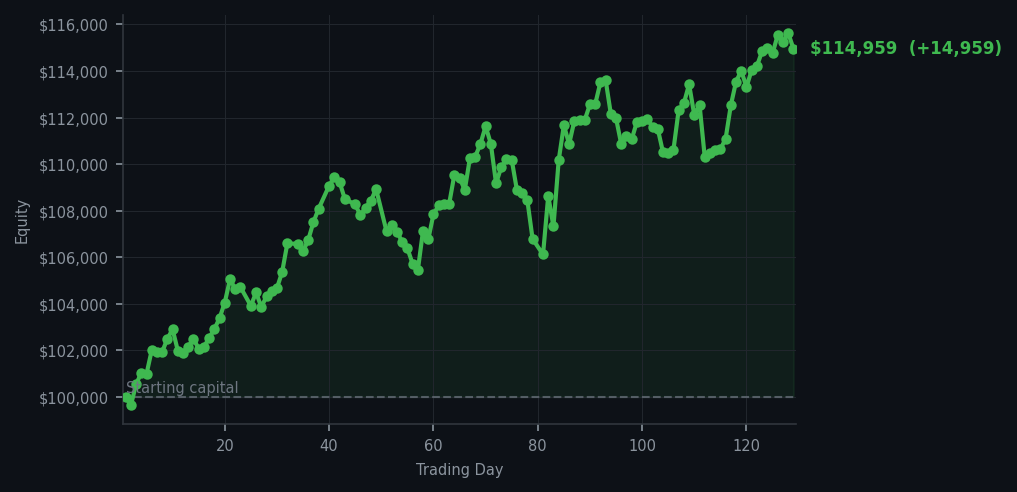Select the Starting capital annotation text
Screen dimensions: 1017x492
tap(182, 388)
